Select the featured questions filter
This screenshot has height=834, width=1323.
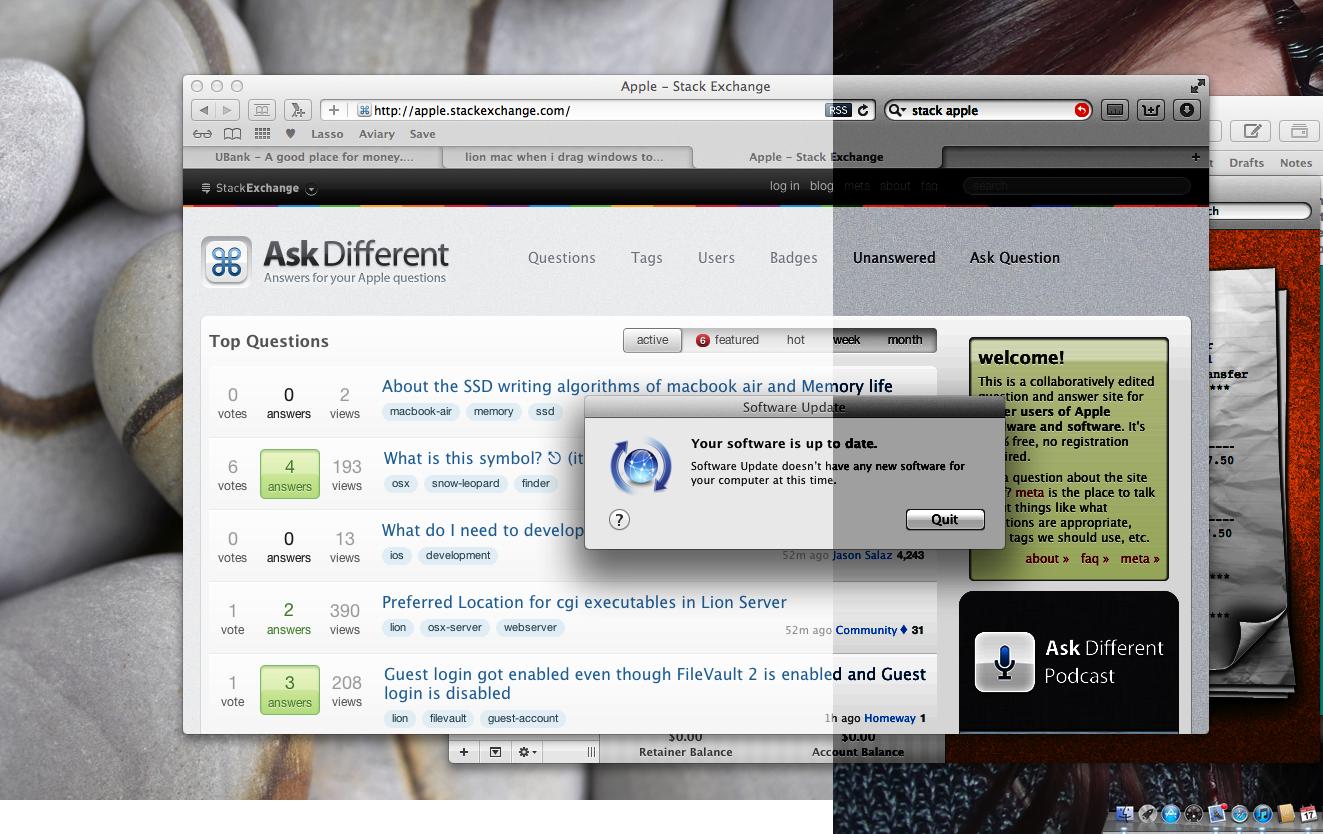coord(727,340)
